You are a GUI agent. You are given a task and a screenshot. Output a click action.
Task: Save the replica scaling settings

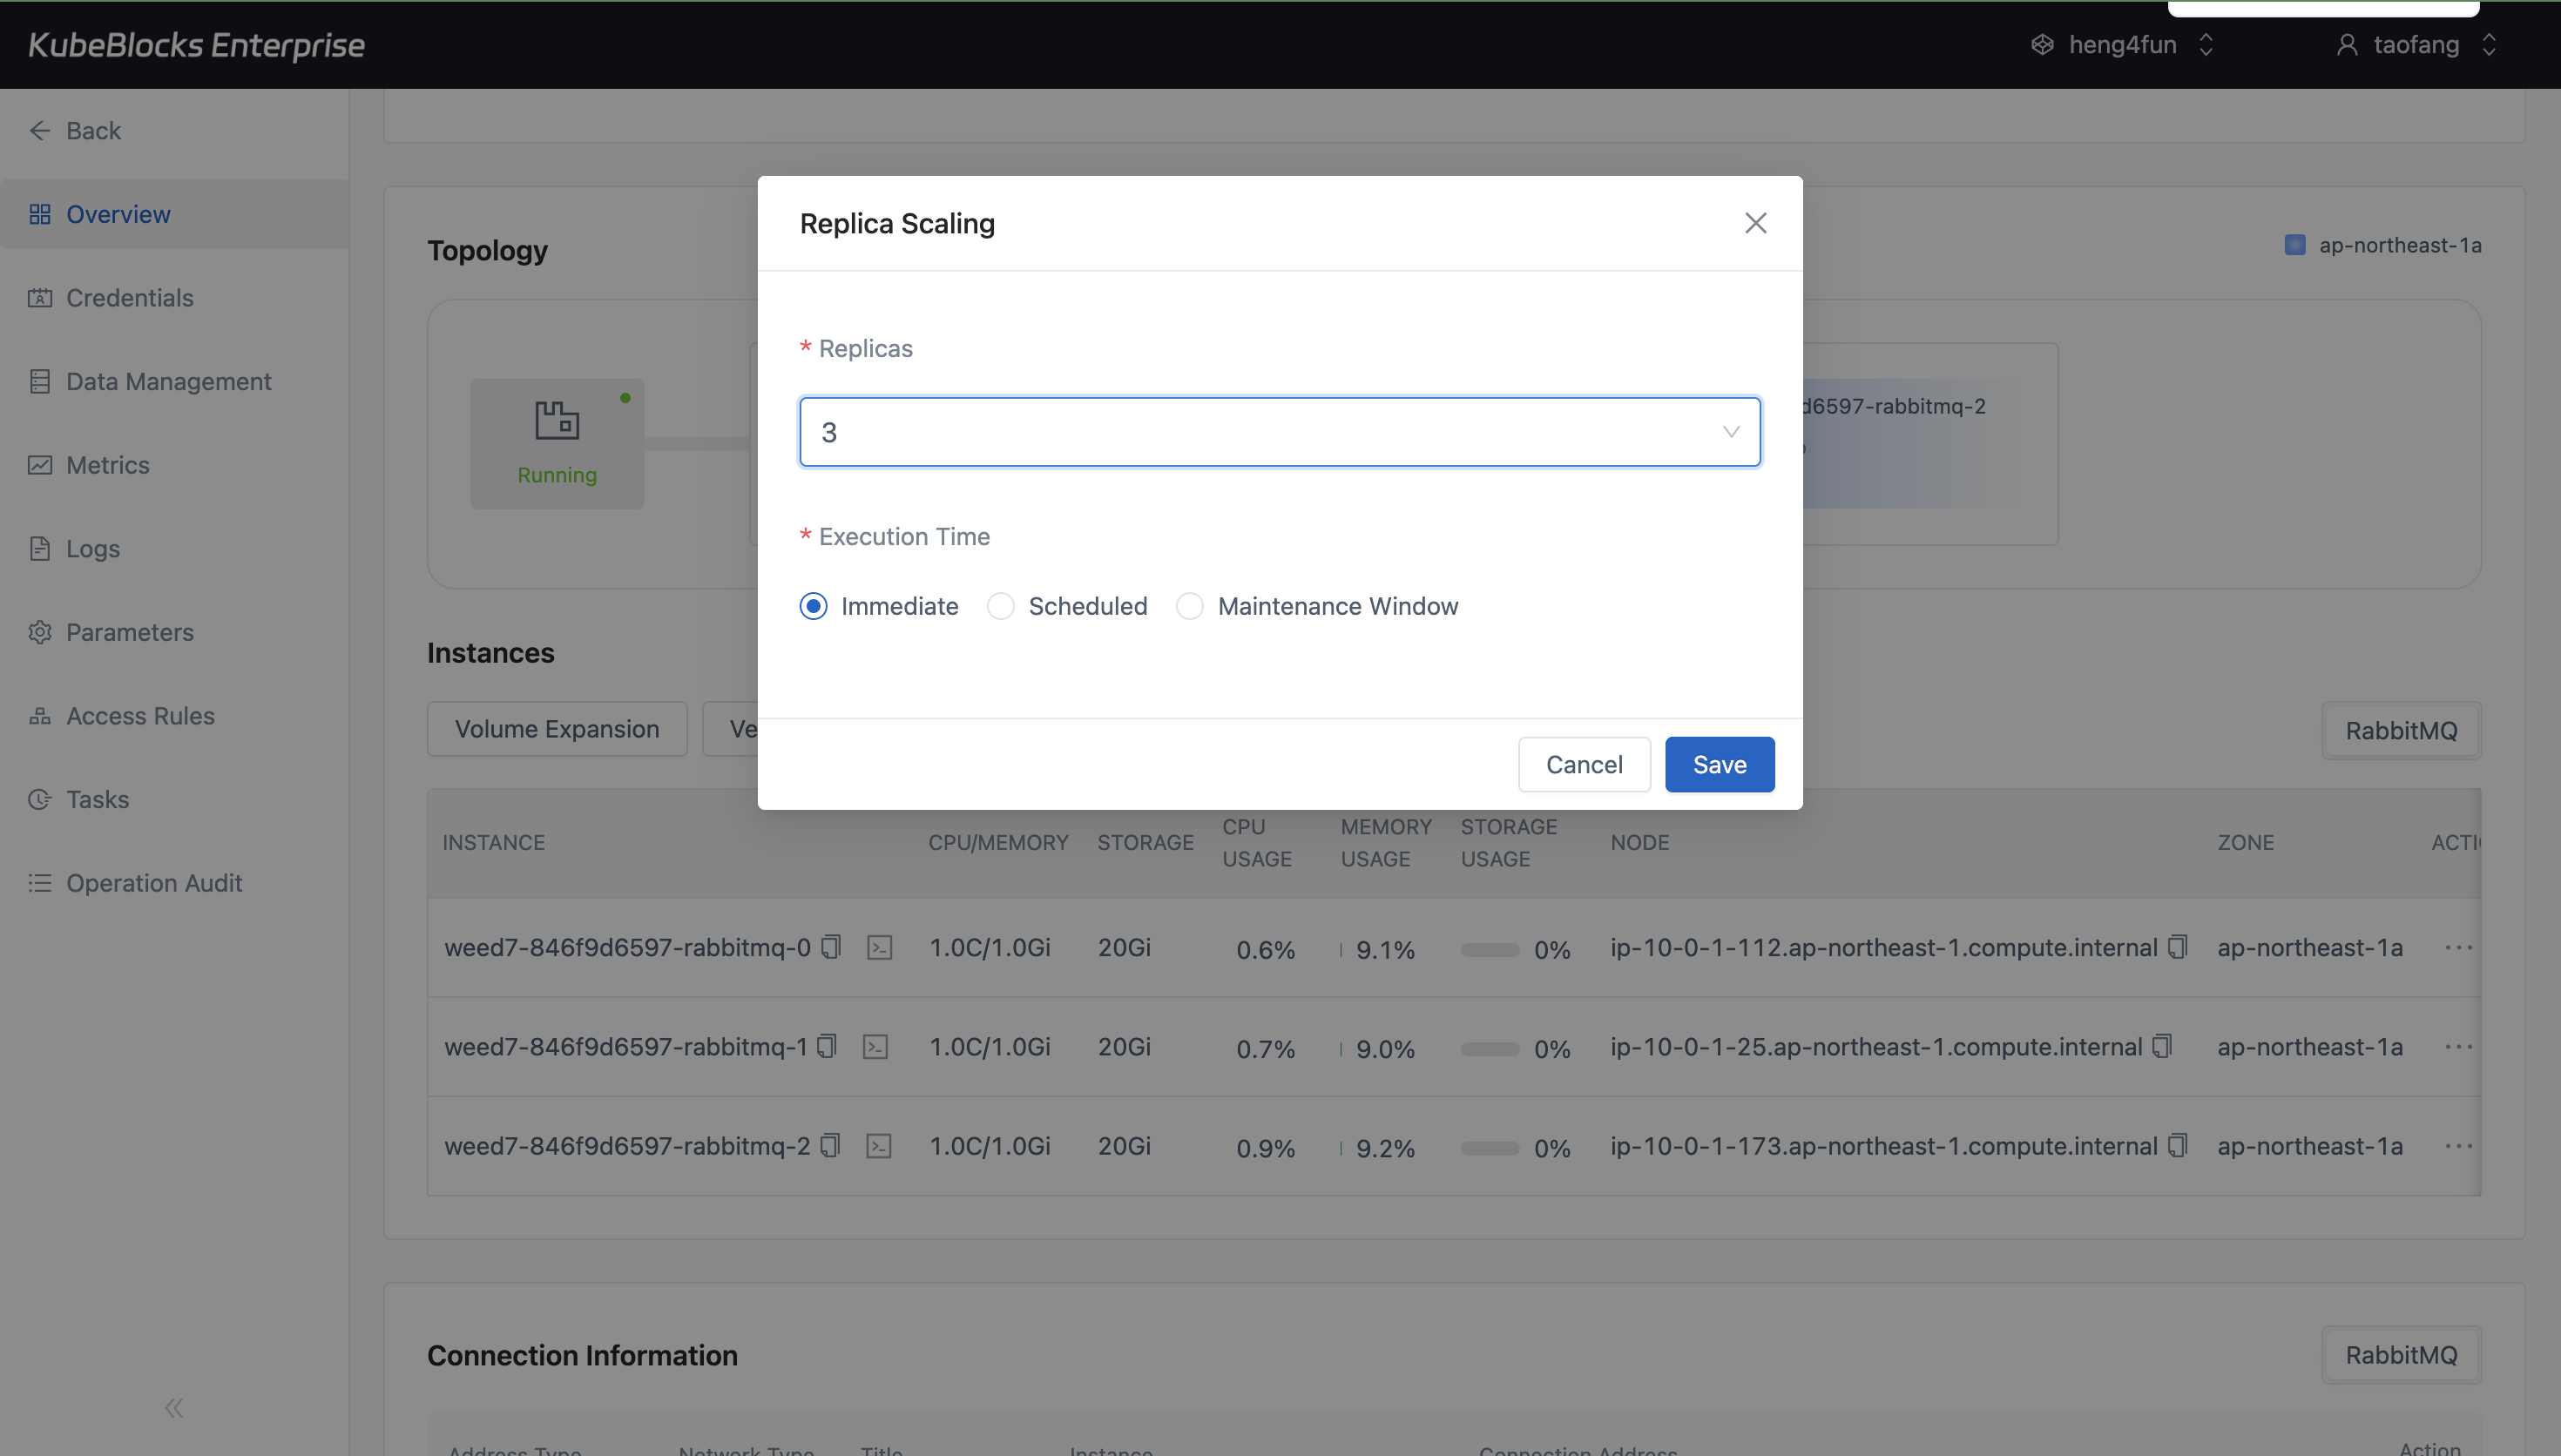tap(1718, 763)
